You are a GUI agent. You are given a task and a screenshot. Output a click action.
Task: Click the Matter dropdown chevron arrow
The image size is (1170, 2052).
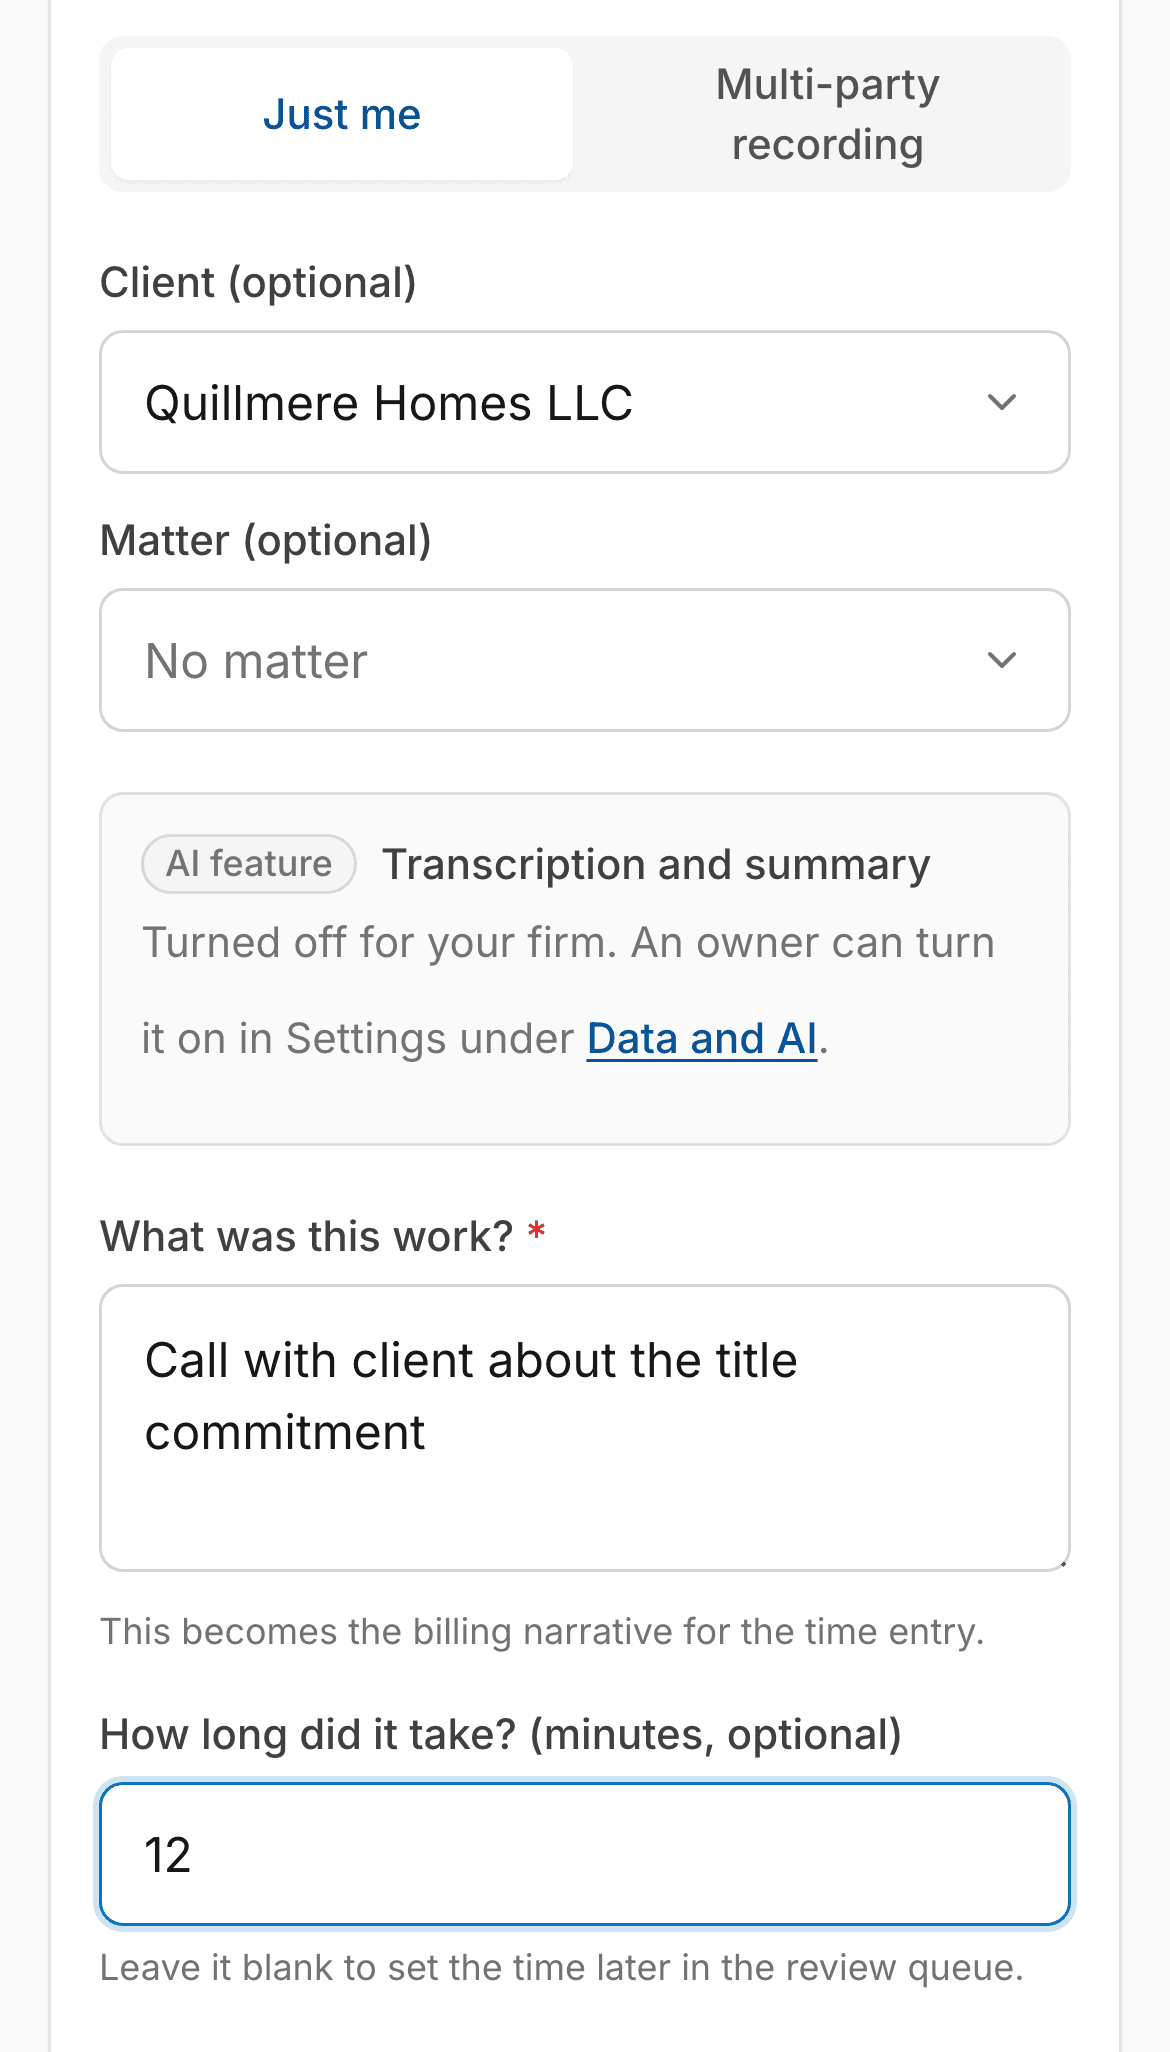pos(1001,660)
